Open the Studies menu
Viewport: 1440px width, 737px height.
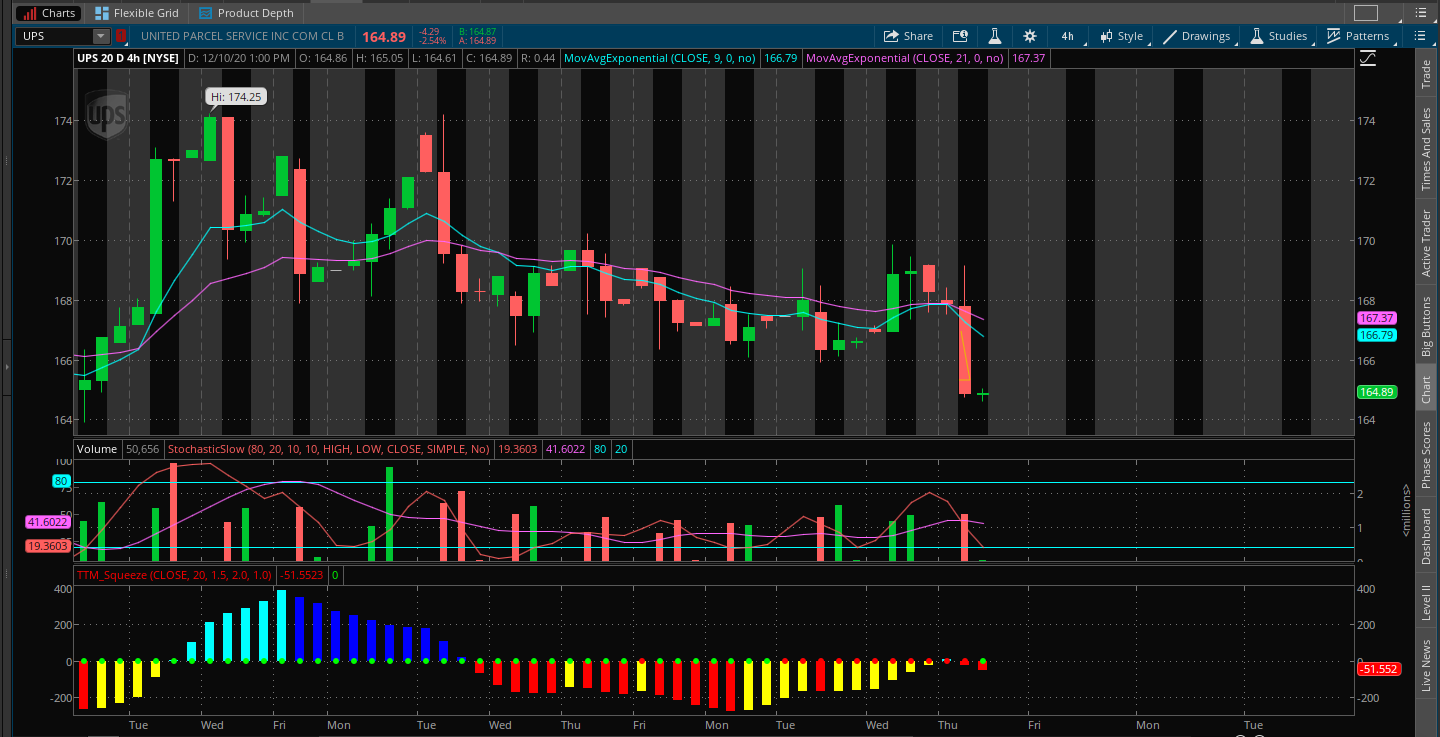pos(1279,36)
